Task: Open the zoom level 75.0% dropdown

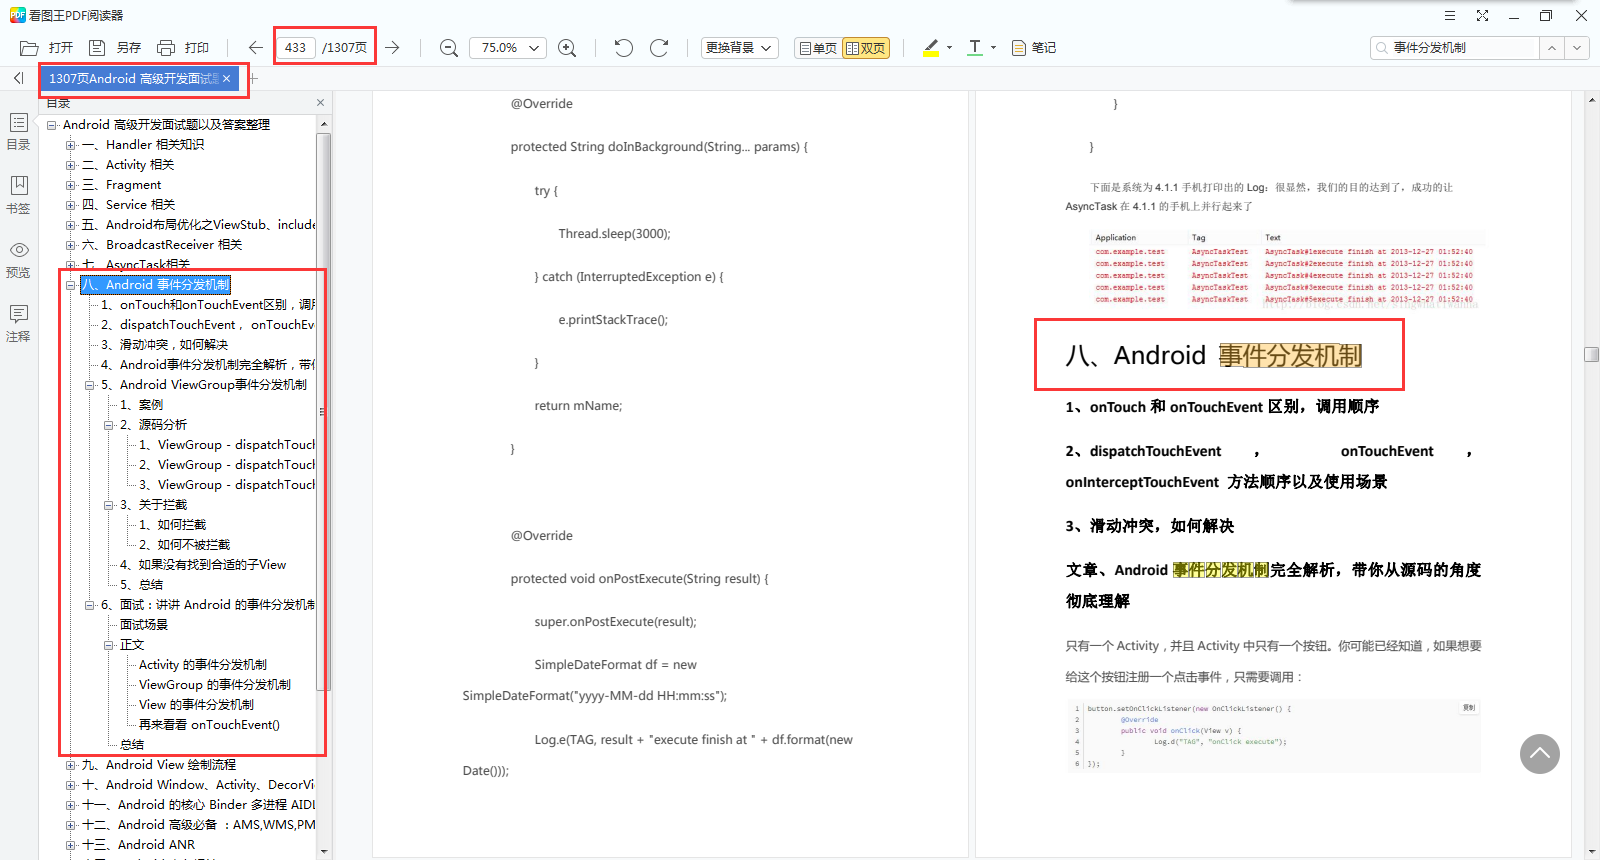Action: point(507,48)
